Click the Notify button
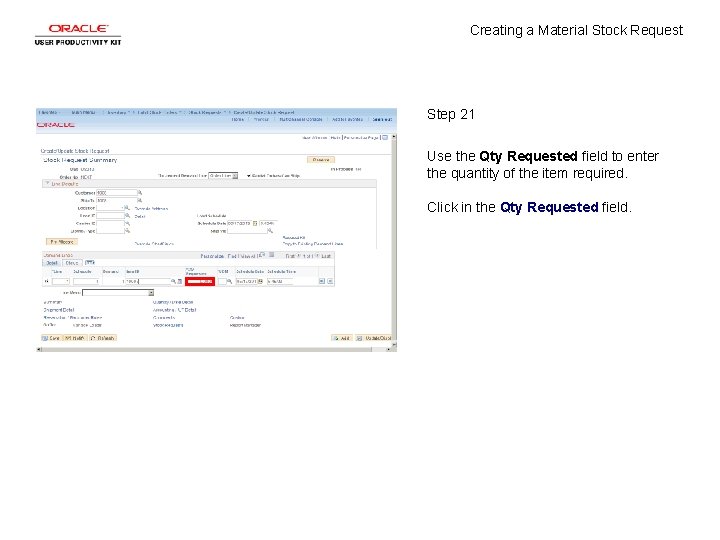This screenshot has width=720, height=540. (x=74, y=338)
